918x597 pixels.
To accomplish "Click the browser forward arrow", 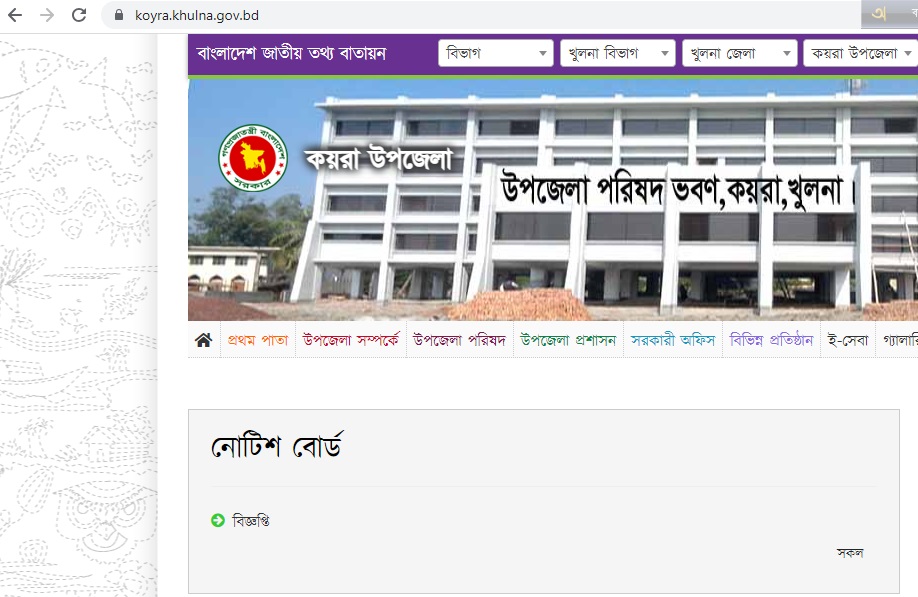I will tap(47, 15).
